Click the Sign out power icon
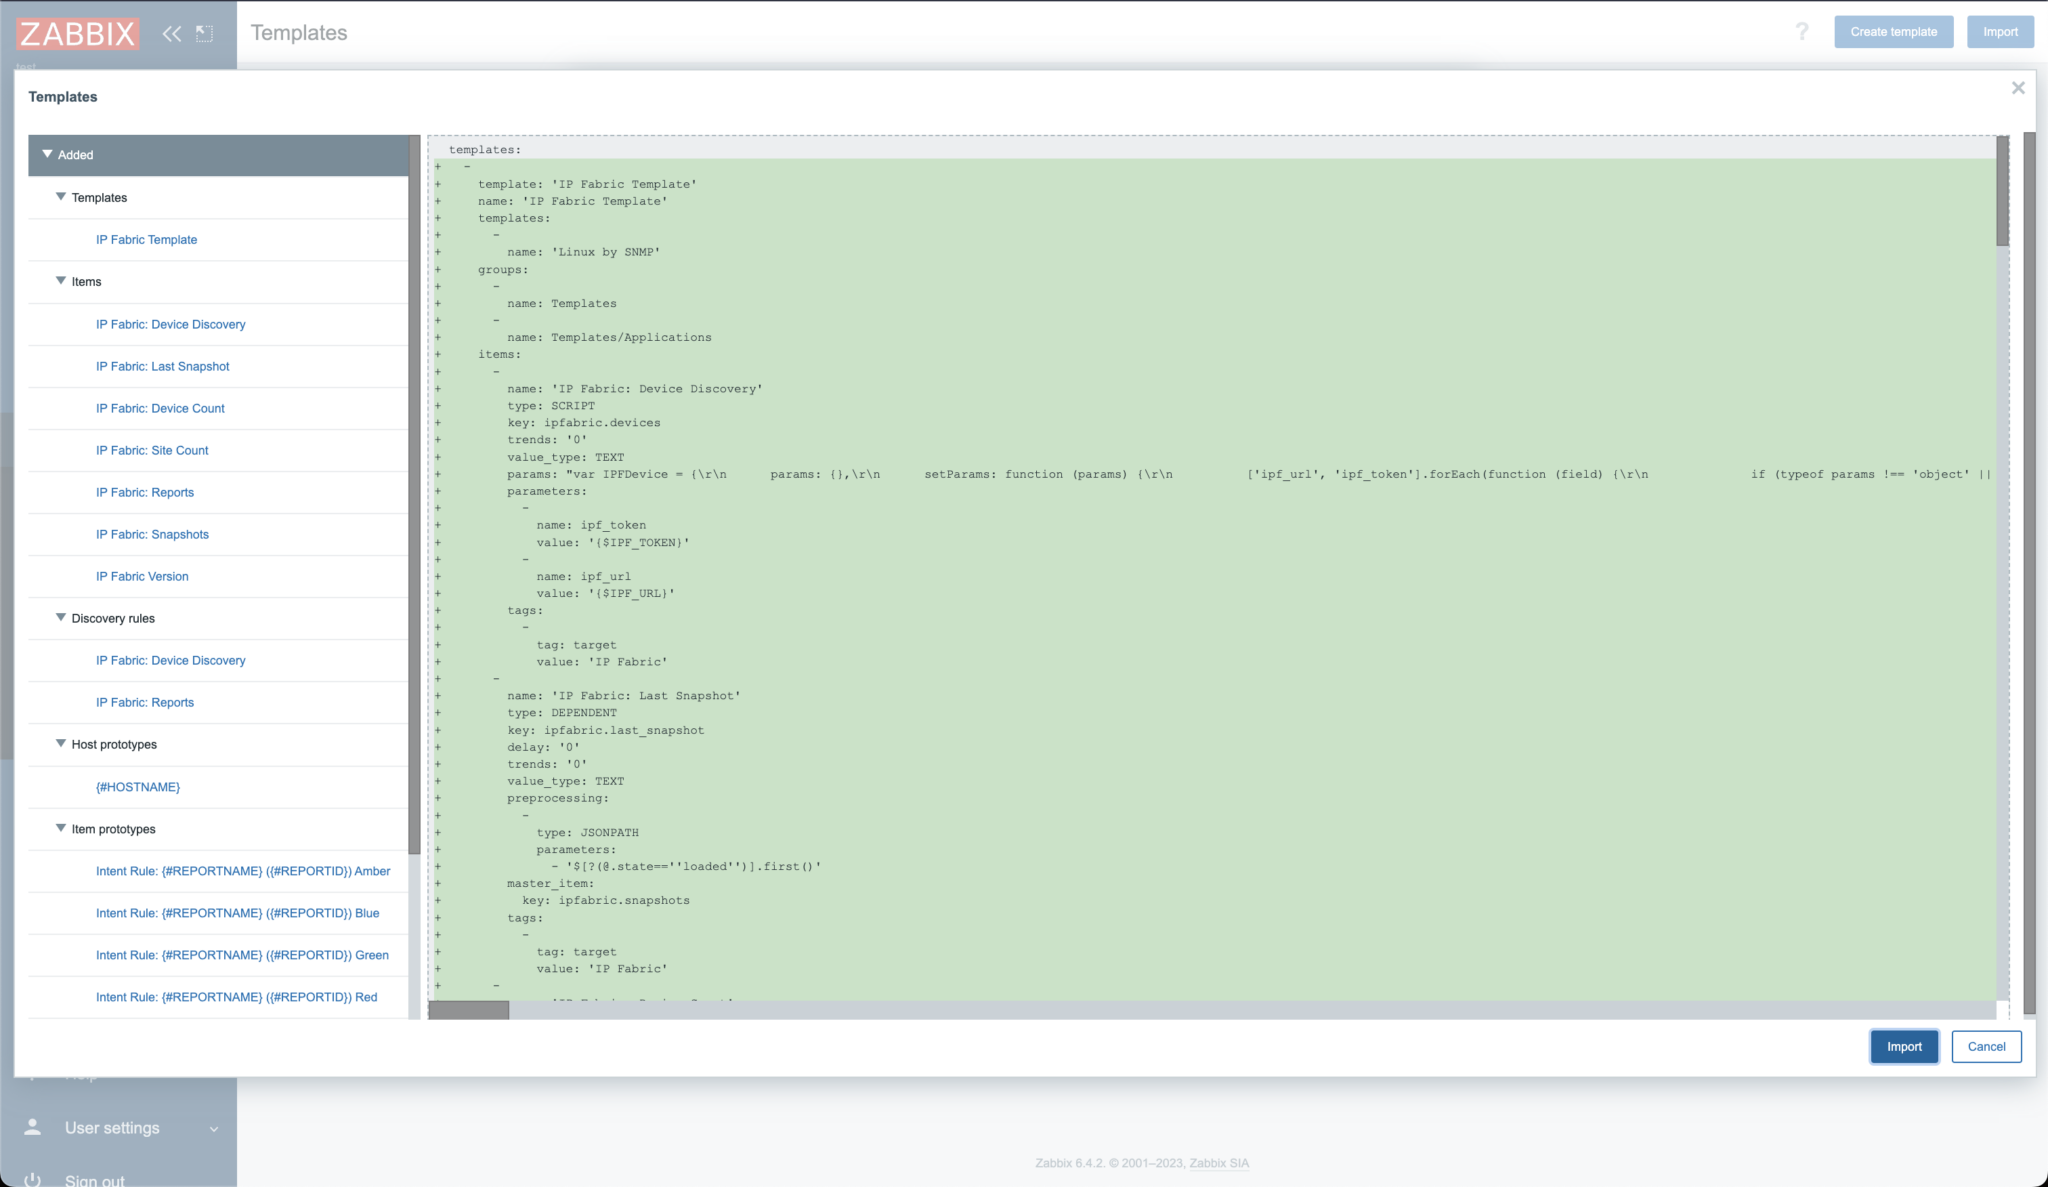Viewport: 2048px width, 1187px height. 33,1180
